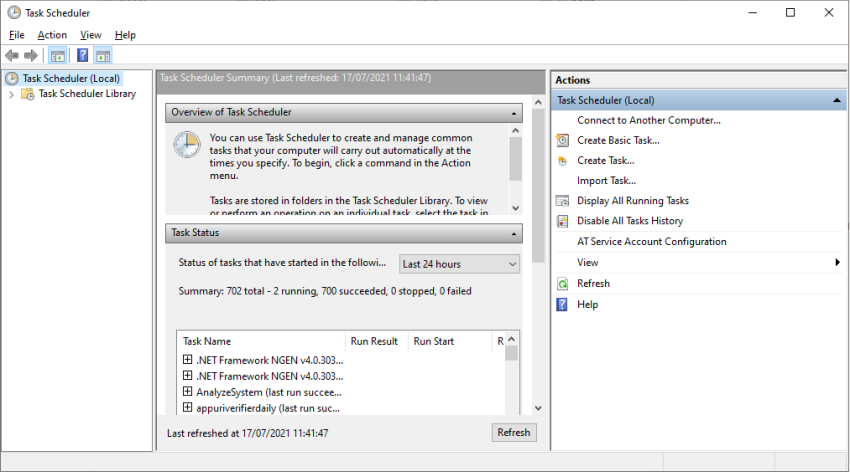Click the Actions pane title

572,80
